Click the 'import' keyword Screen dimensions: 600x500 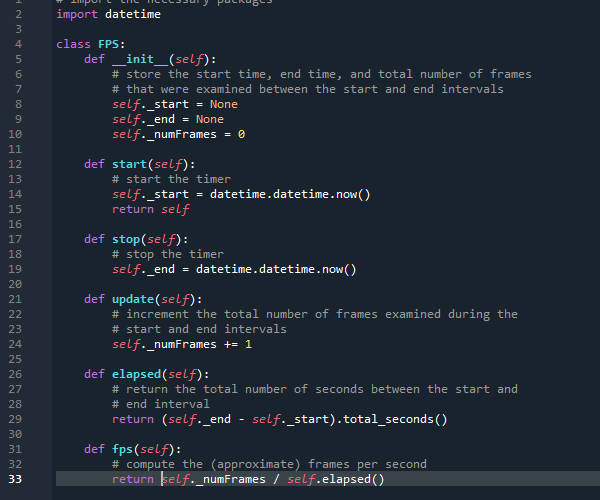(77, 14)
